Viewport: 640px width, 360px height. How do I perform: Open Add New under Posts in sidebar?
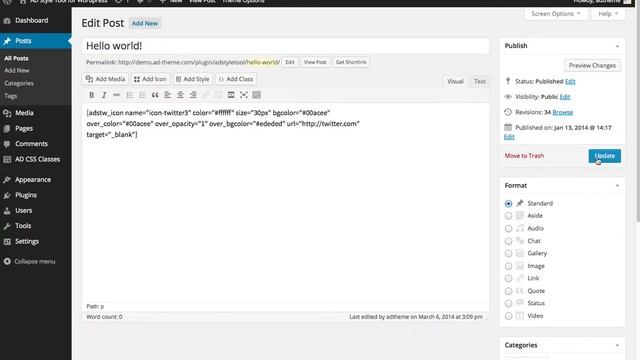(17, 71)
